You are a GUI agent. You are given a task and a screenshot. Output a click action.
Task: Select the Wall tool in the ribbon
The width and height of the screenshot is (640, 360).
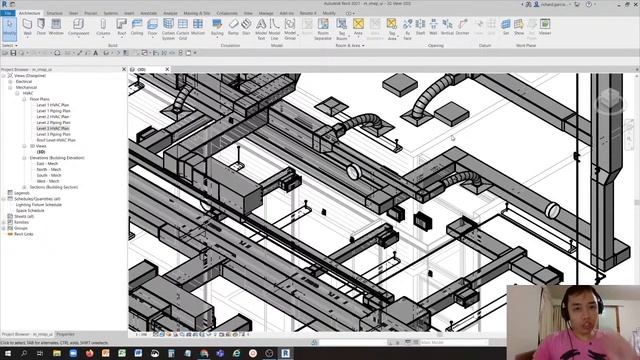coord(27,27)
